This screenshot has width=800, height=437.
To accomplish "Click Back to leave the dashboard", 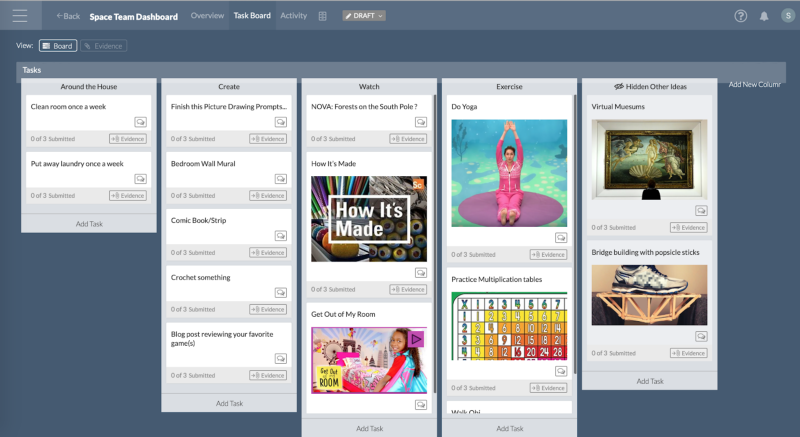I will pos(68,16).
